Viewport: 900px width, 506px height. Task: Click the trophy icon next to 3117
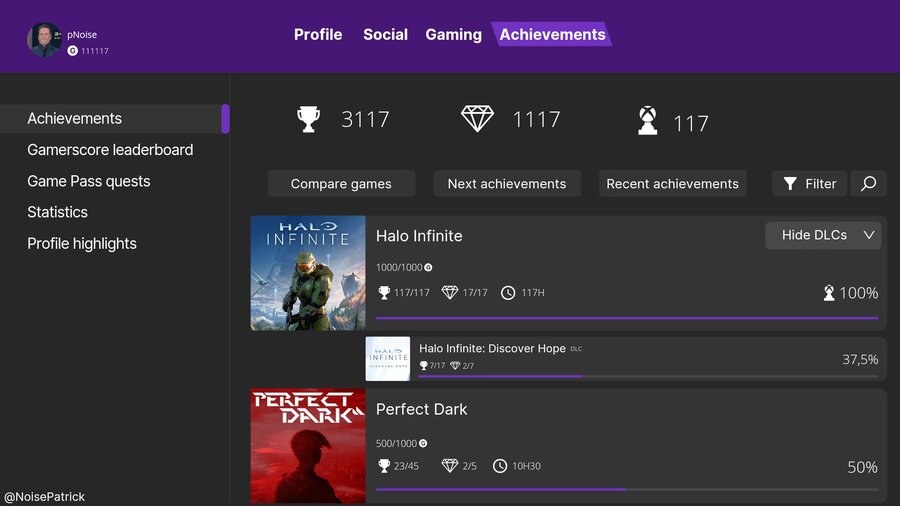tap(308, 119)
